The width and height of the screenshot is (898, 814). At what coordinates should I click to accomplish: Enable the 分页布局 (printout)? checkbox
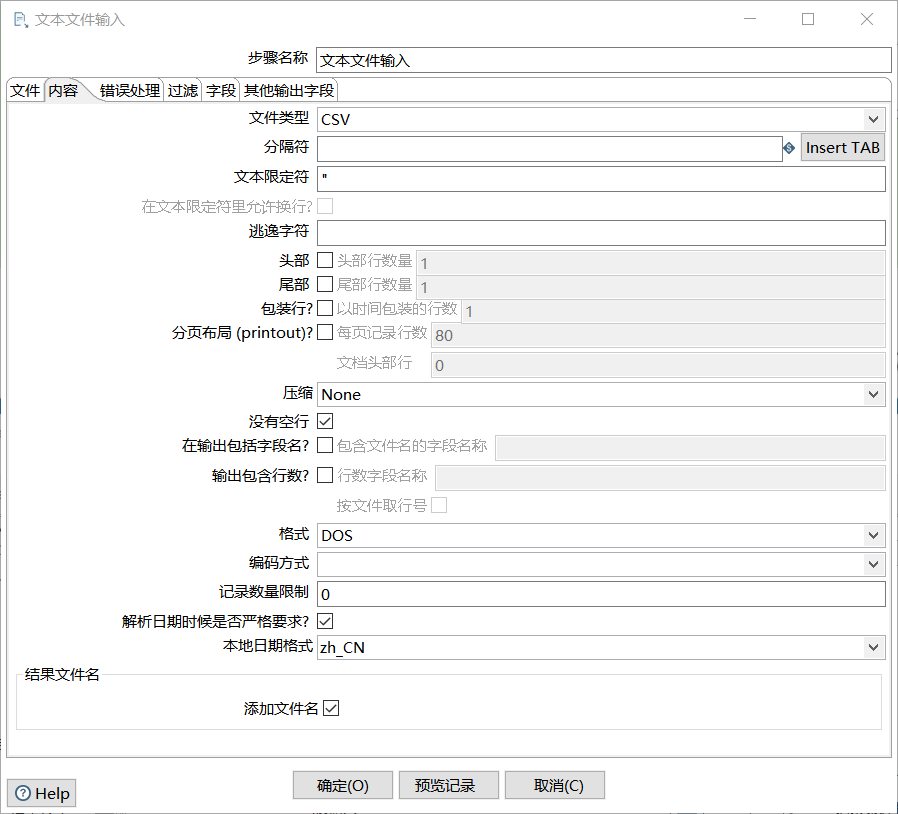325,332
